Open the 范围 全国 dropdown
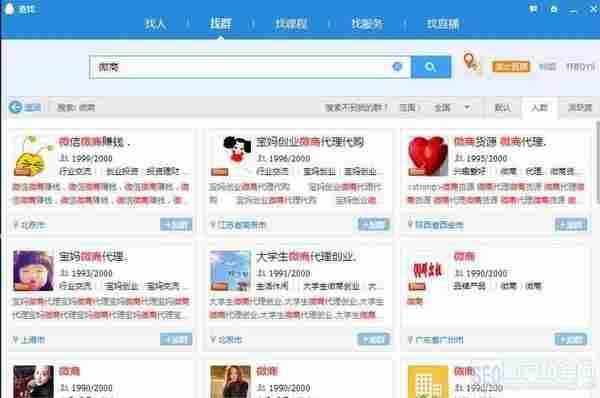Viewport: 600px width, 398px height. (452, 108)
